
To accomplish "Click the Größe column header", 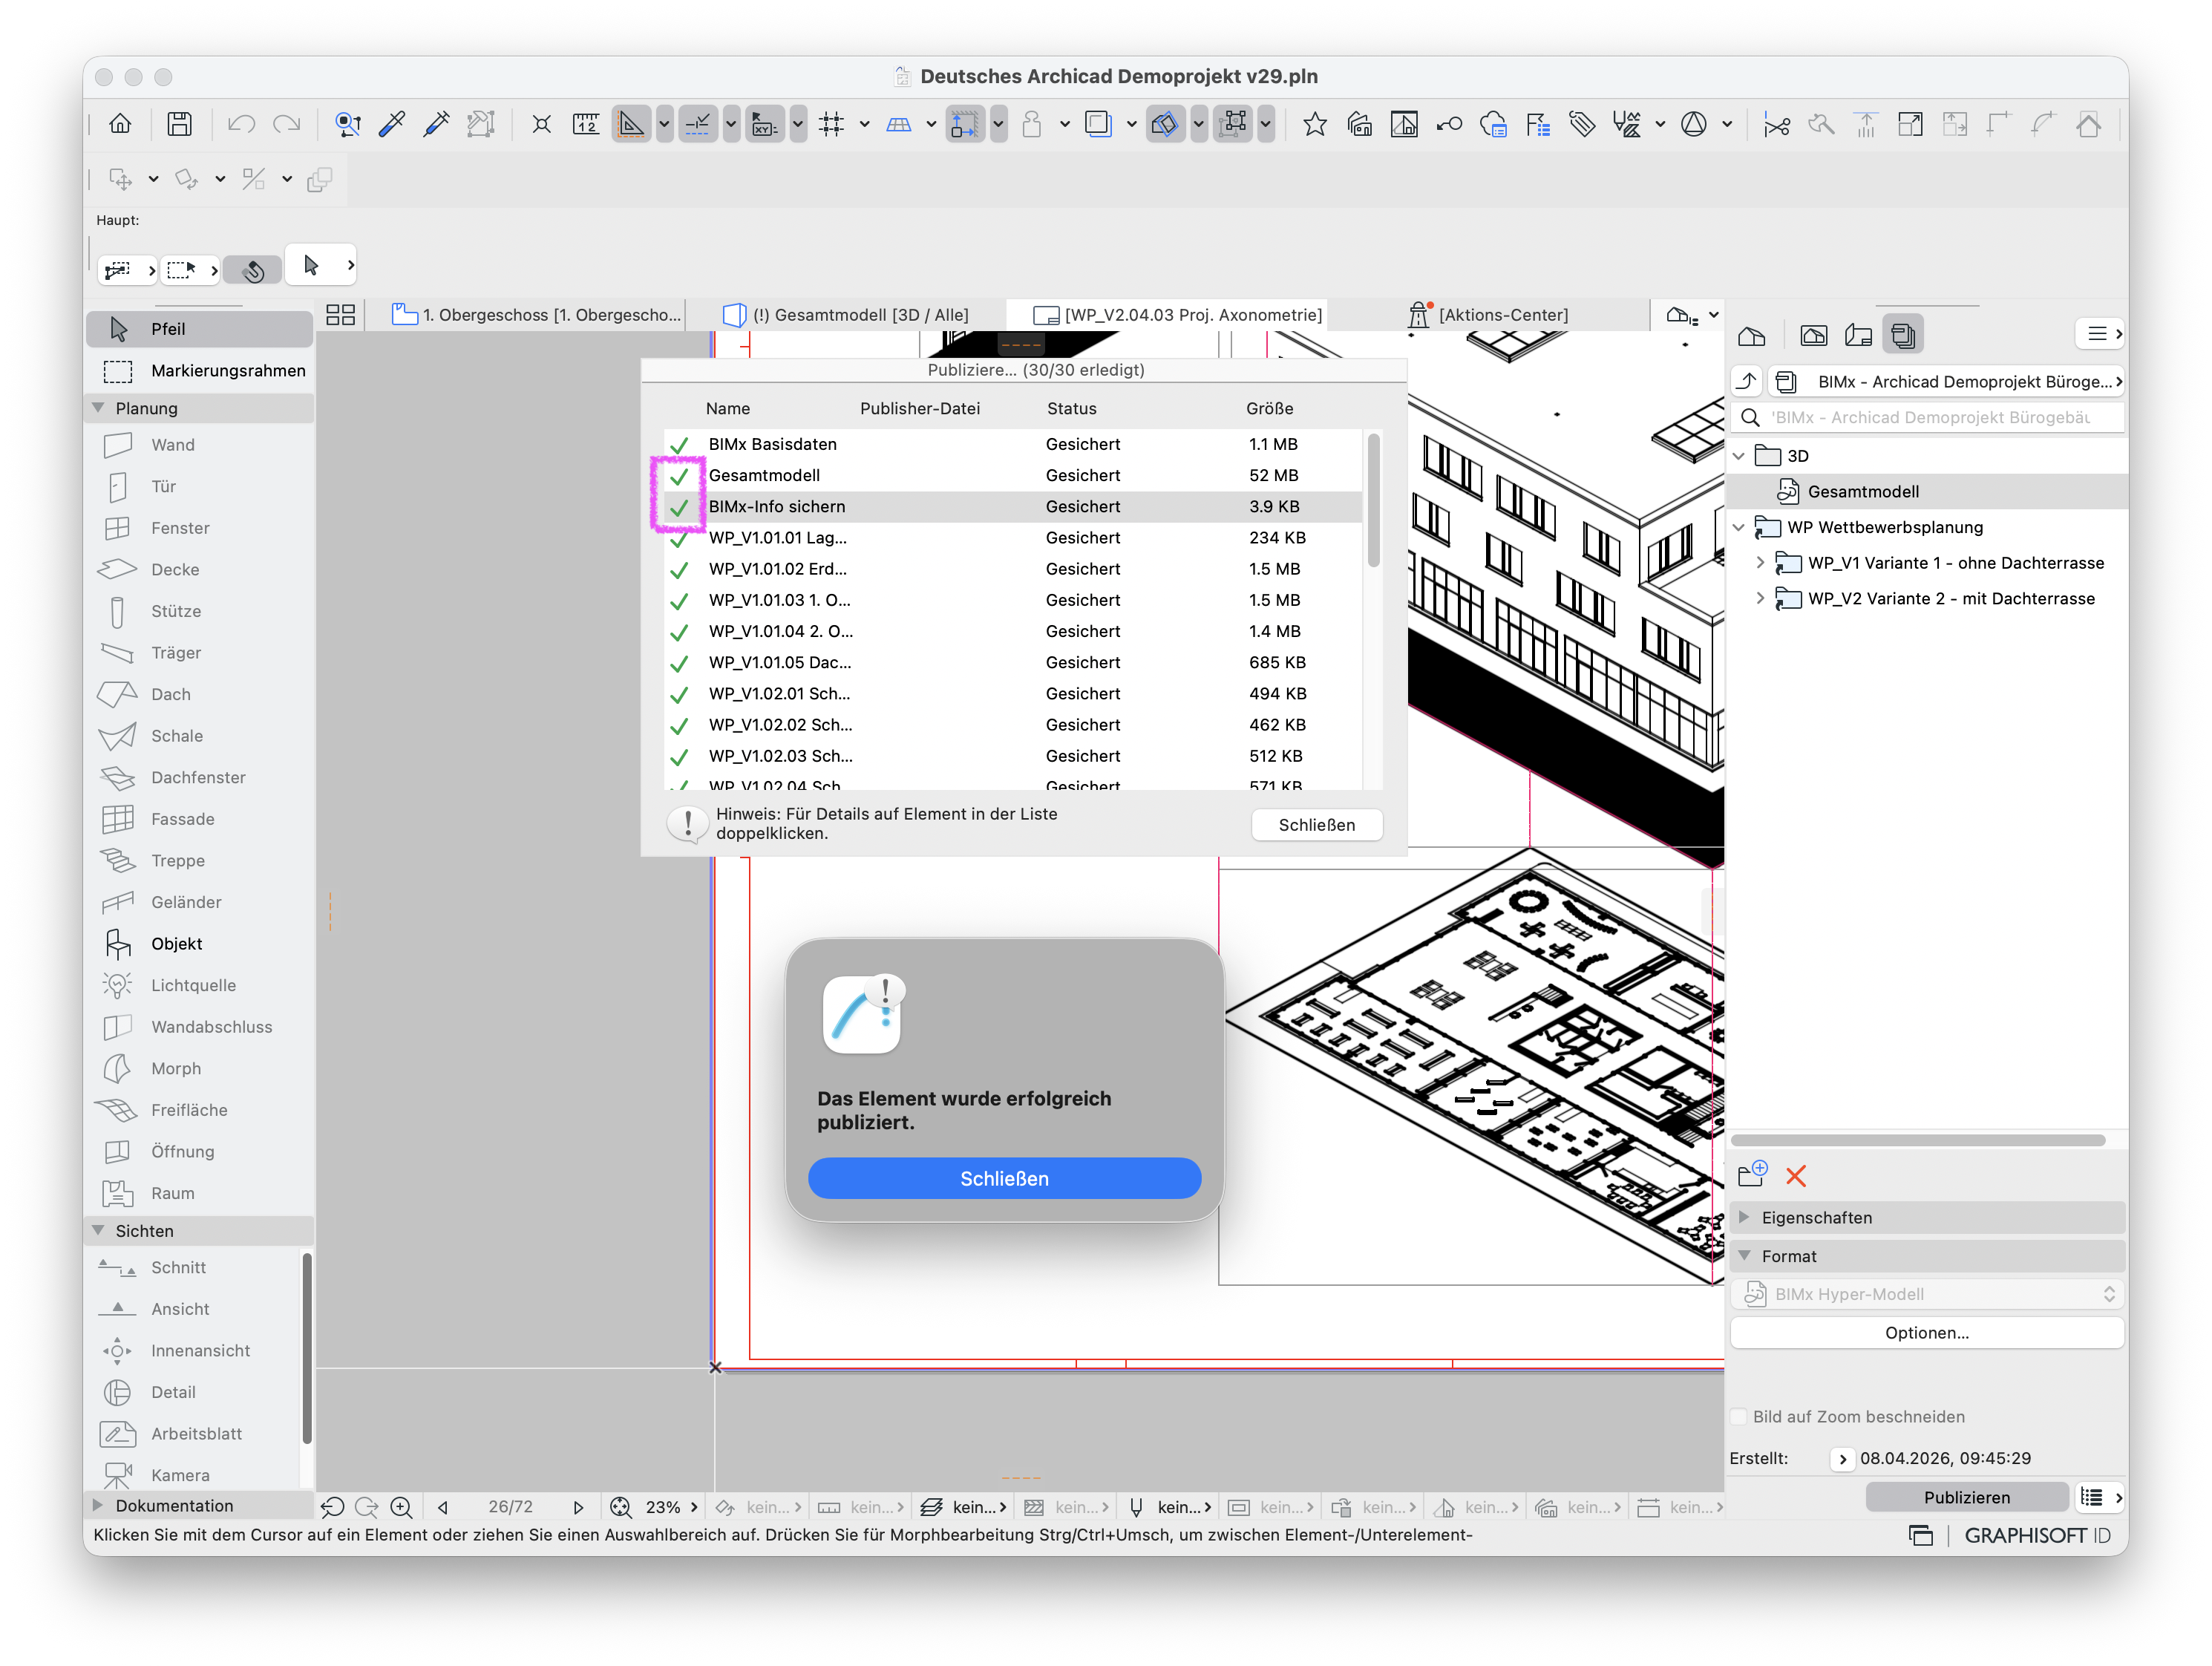I will (1269, 408).
